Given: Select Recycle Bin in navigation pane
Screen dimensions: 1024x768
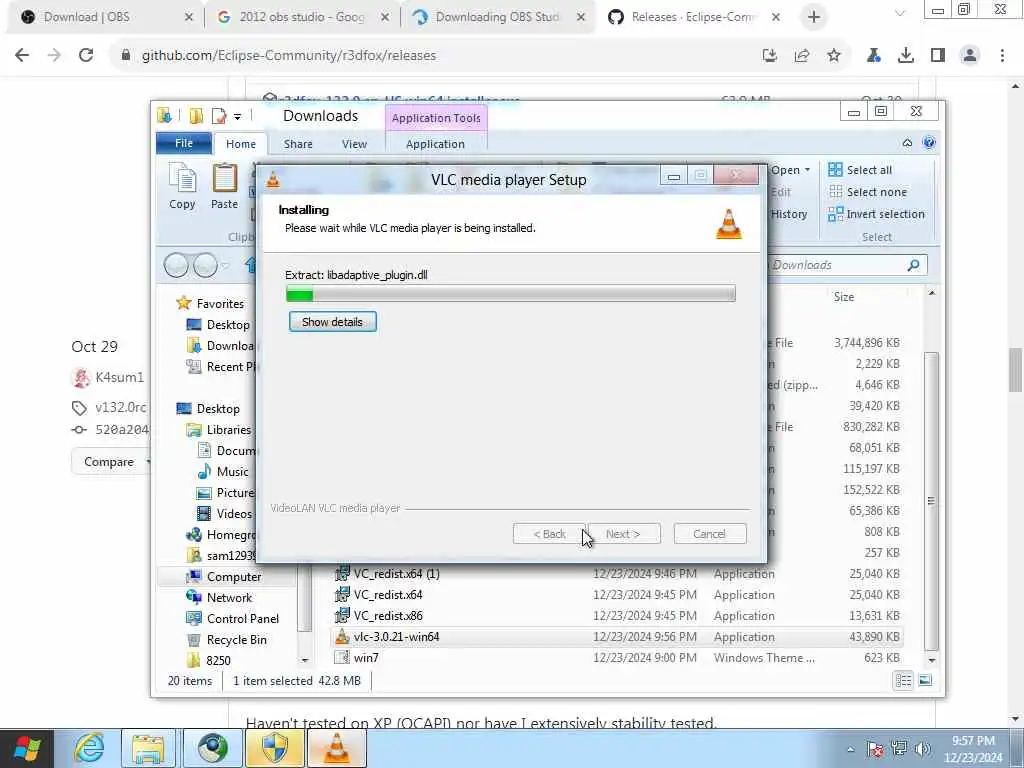Looking at the screenshot, I should point(227,639).
